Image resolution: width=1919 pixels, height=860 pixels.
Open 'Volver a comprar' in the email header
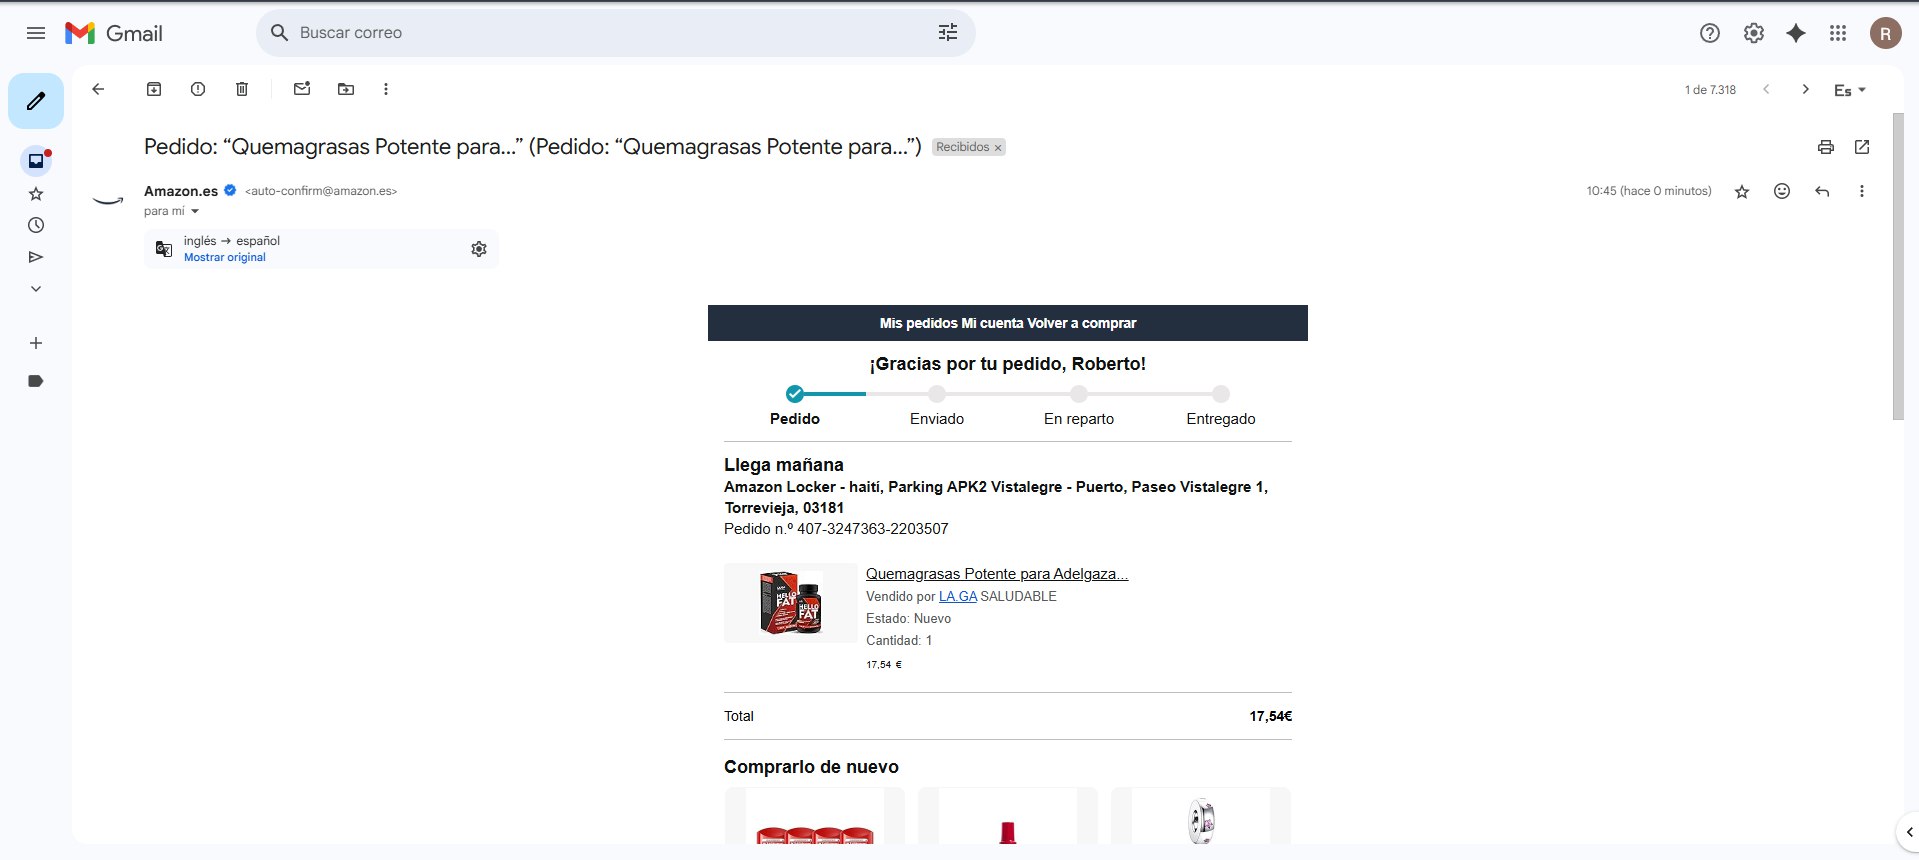click(x=1082, y=323)
